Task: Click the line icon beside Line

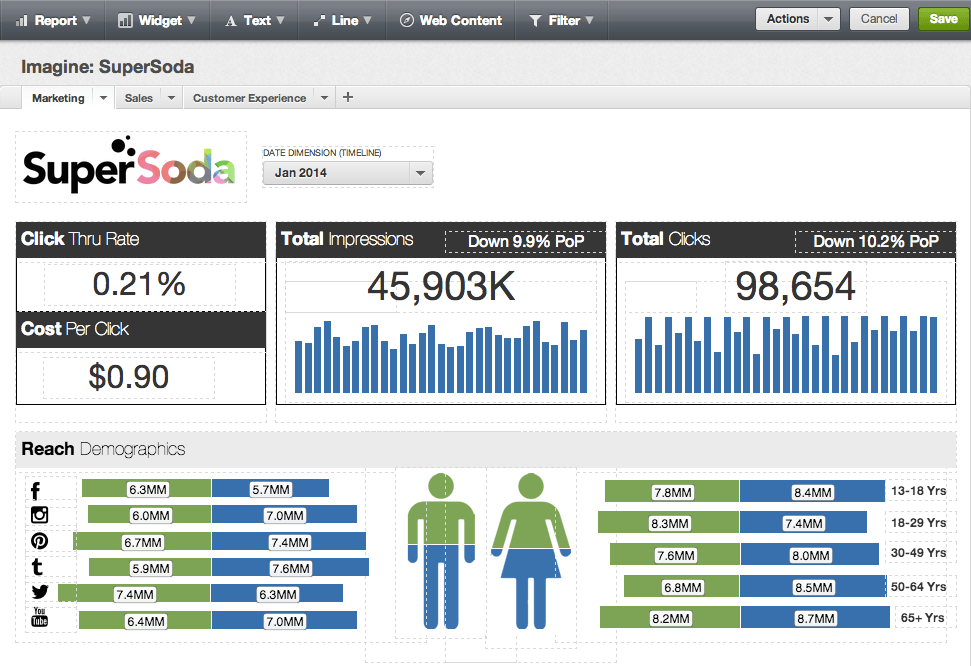Action: (x=319, y=21)
